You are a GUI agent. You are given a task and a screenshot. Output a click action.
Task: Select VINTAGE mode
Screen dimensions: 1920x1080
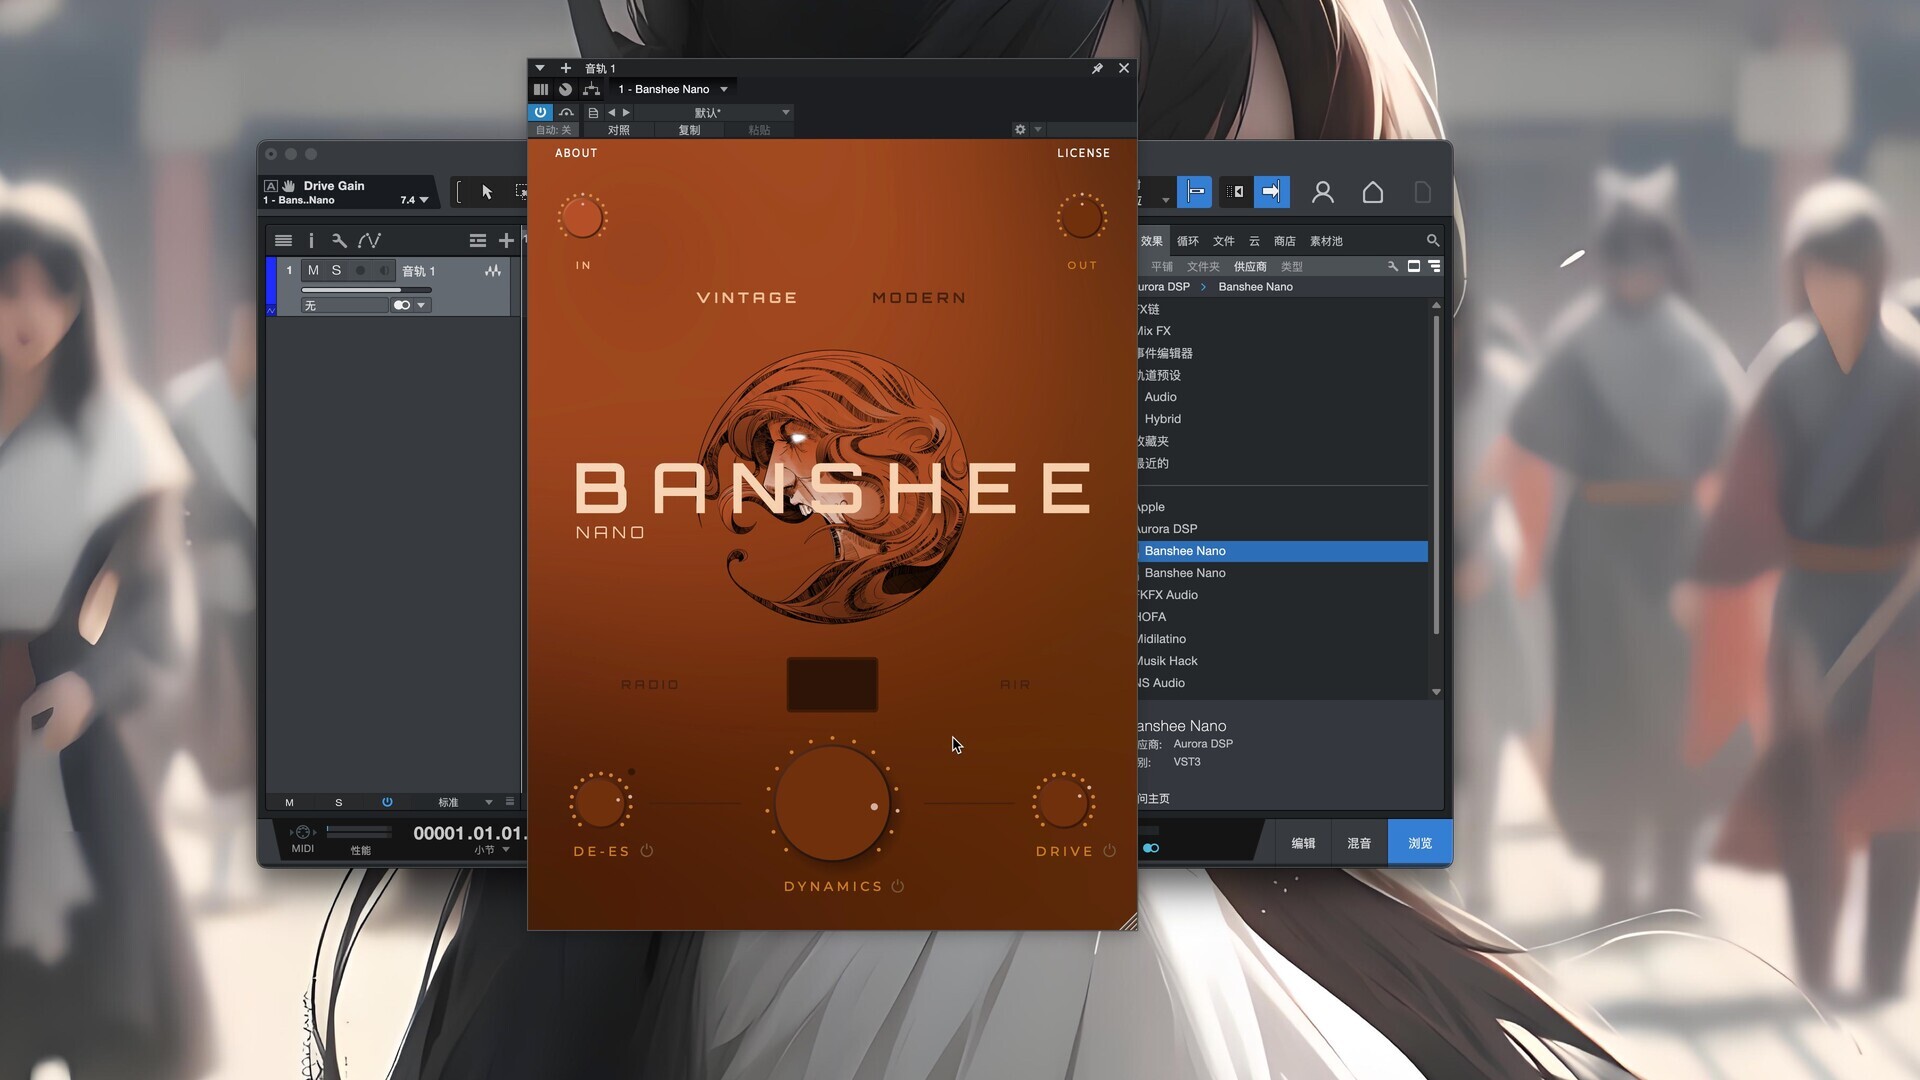pyautogui.click(x=746, y=298)
